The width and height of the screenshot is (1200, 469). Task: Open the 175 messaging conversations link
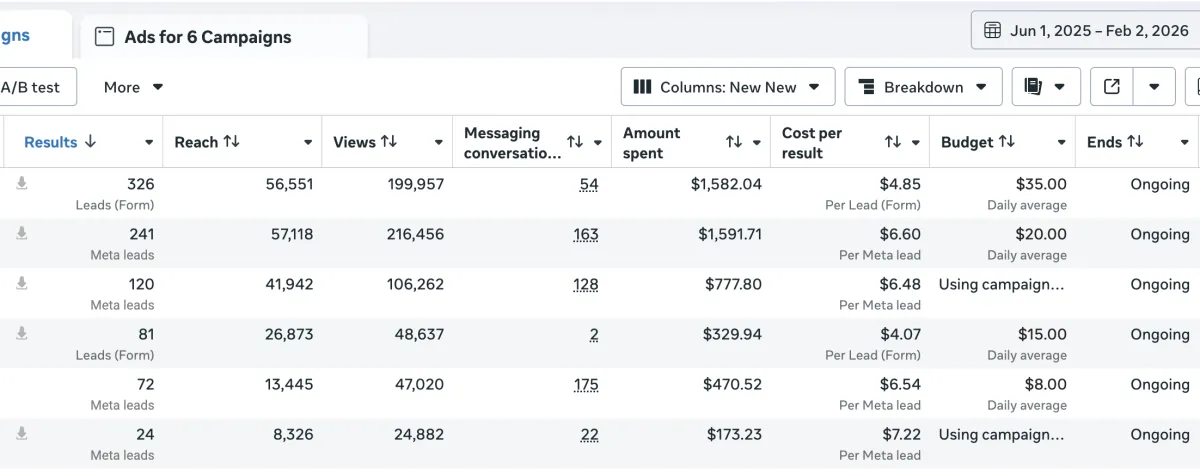[x=586, y=384]
